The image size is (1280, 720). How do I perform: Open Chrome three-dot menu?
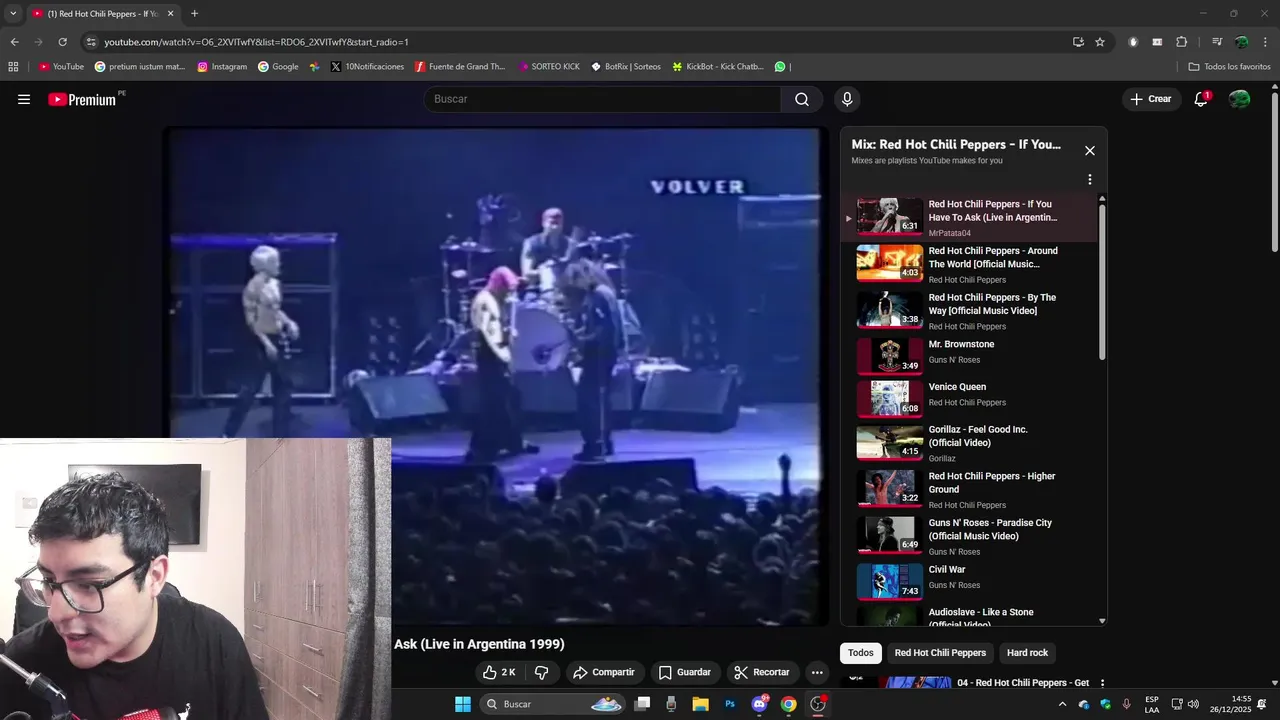(1264, 42)
